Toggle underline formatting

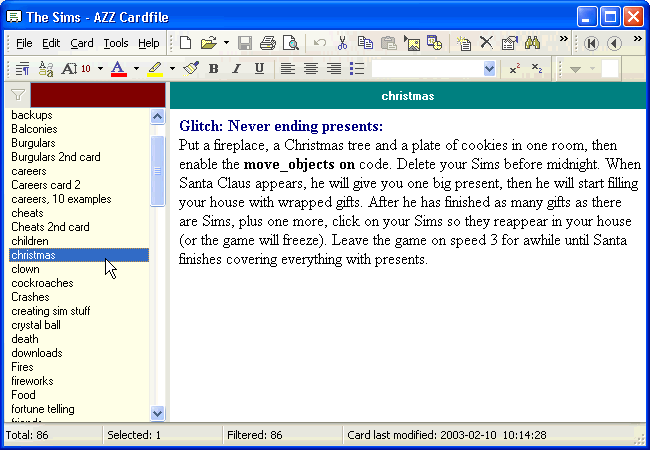[260, 69]
